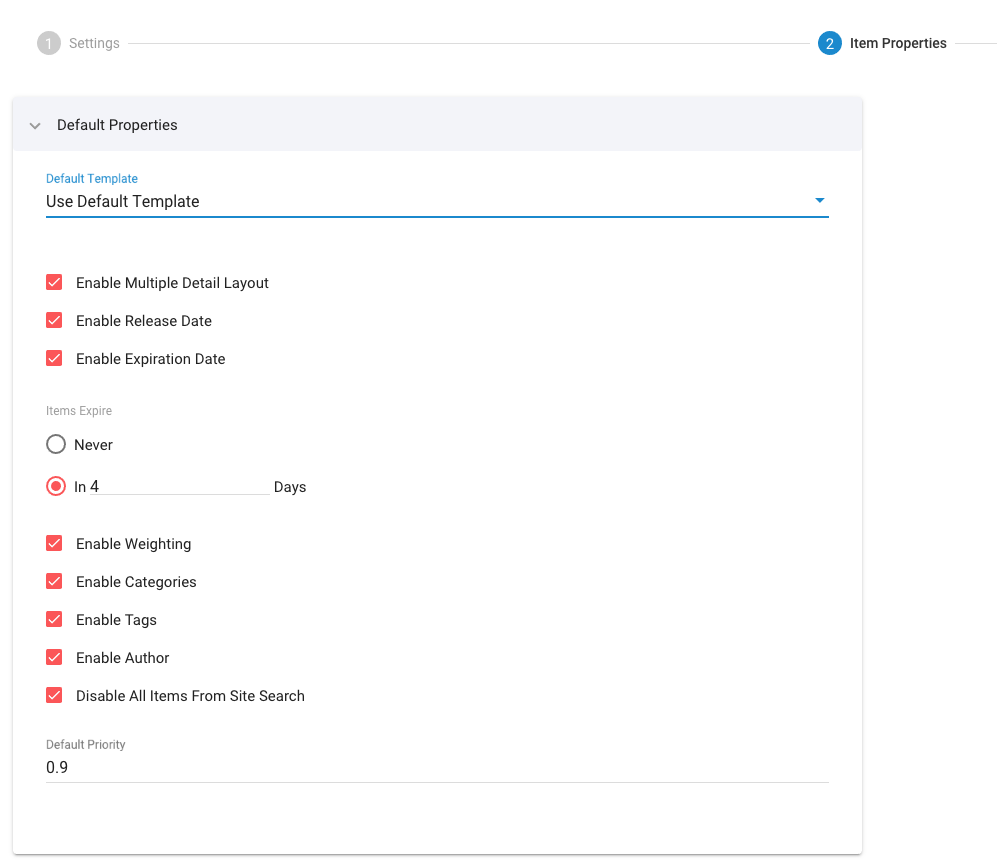997x865 pixels.
Task: Select the Never expire radio button
Action: (56, 444)
